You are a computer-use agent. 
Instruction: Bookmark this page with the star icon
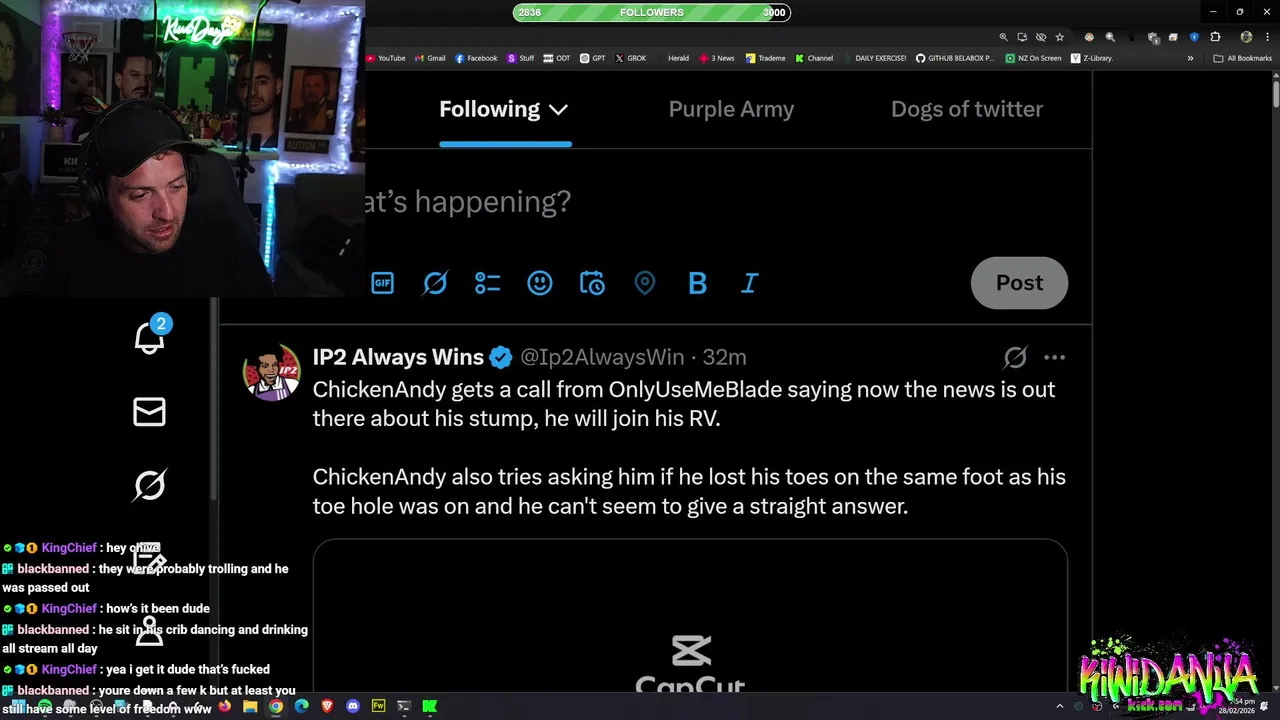point(1060,37)
